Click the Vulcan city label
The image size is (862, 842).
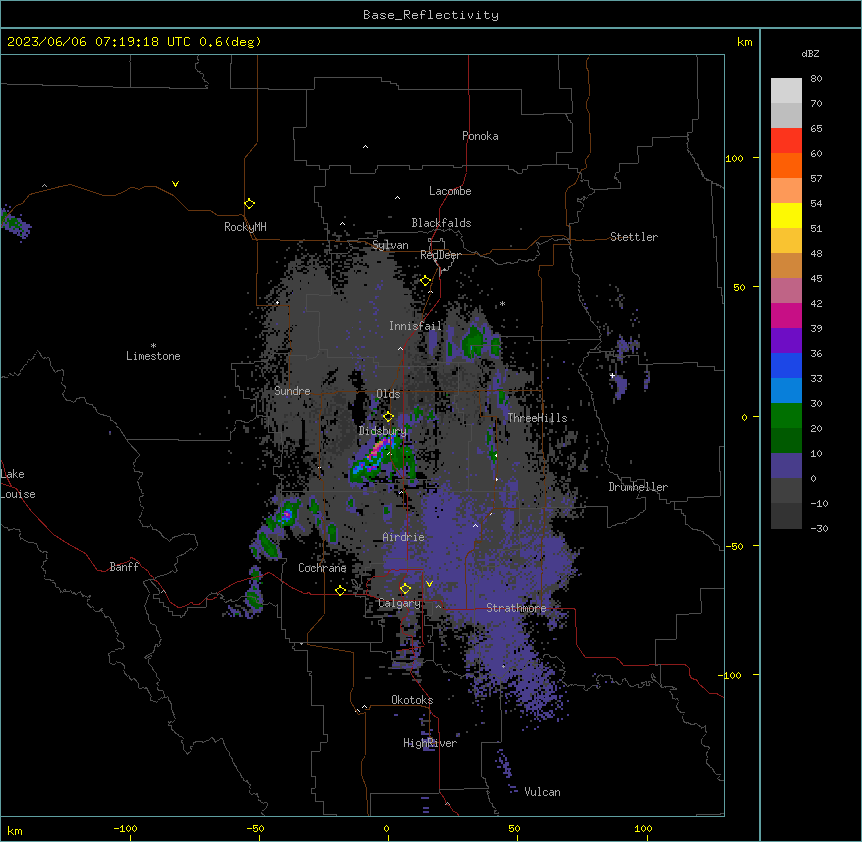coord(543,792)
